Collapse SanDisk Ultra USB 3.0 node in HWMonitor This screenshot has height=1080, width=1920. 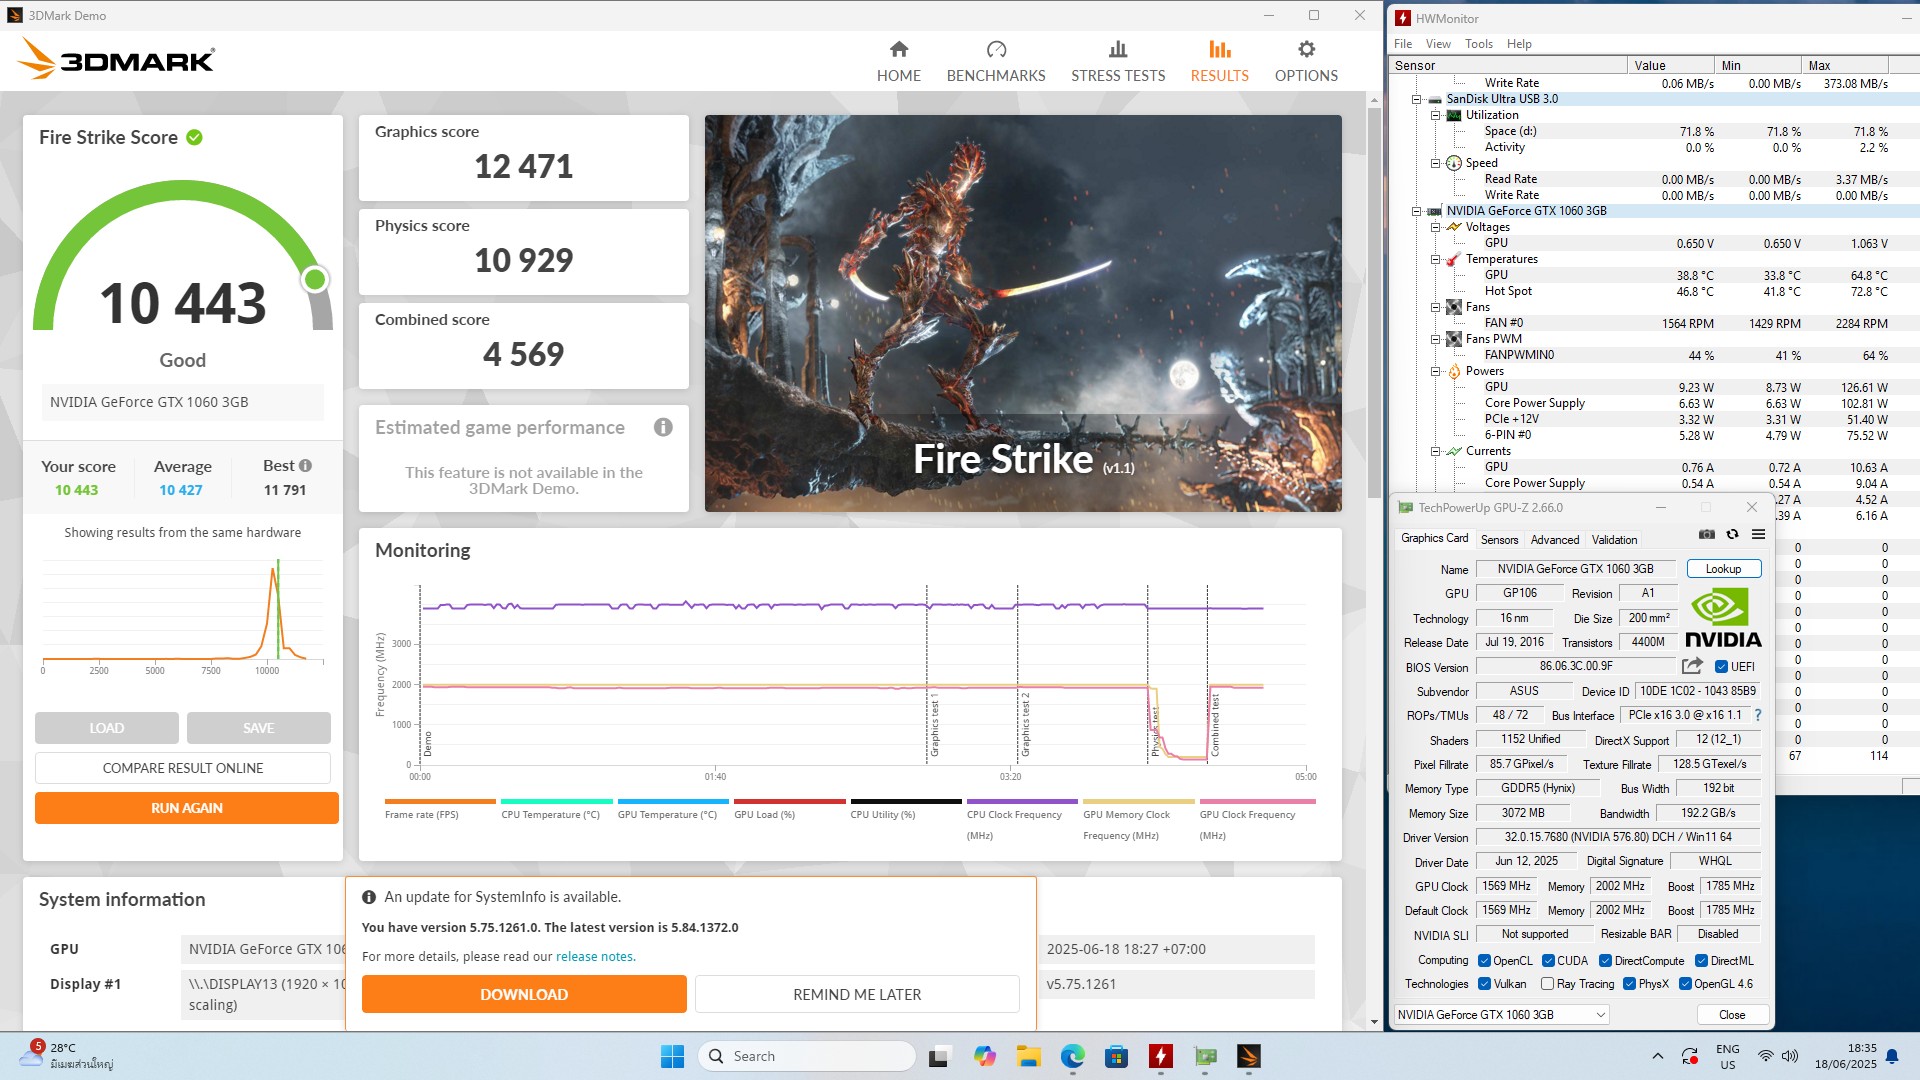coord(1416,99)
